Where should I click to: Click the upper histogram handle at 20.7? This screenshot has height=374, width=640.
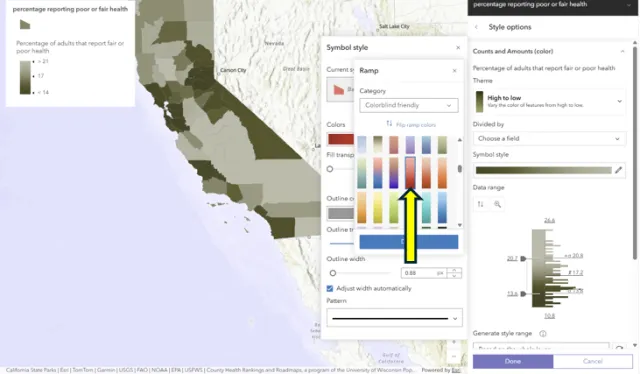click(523, 258)
